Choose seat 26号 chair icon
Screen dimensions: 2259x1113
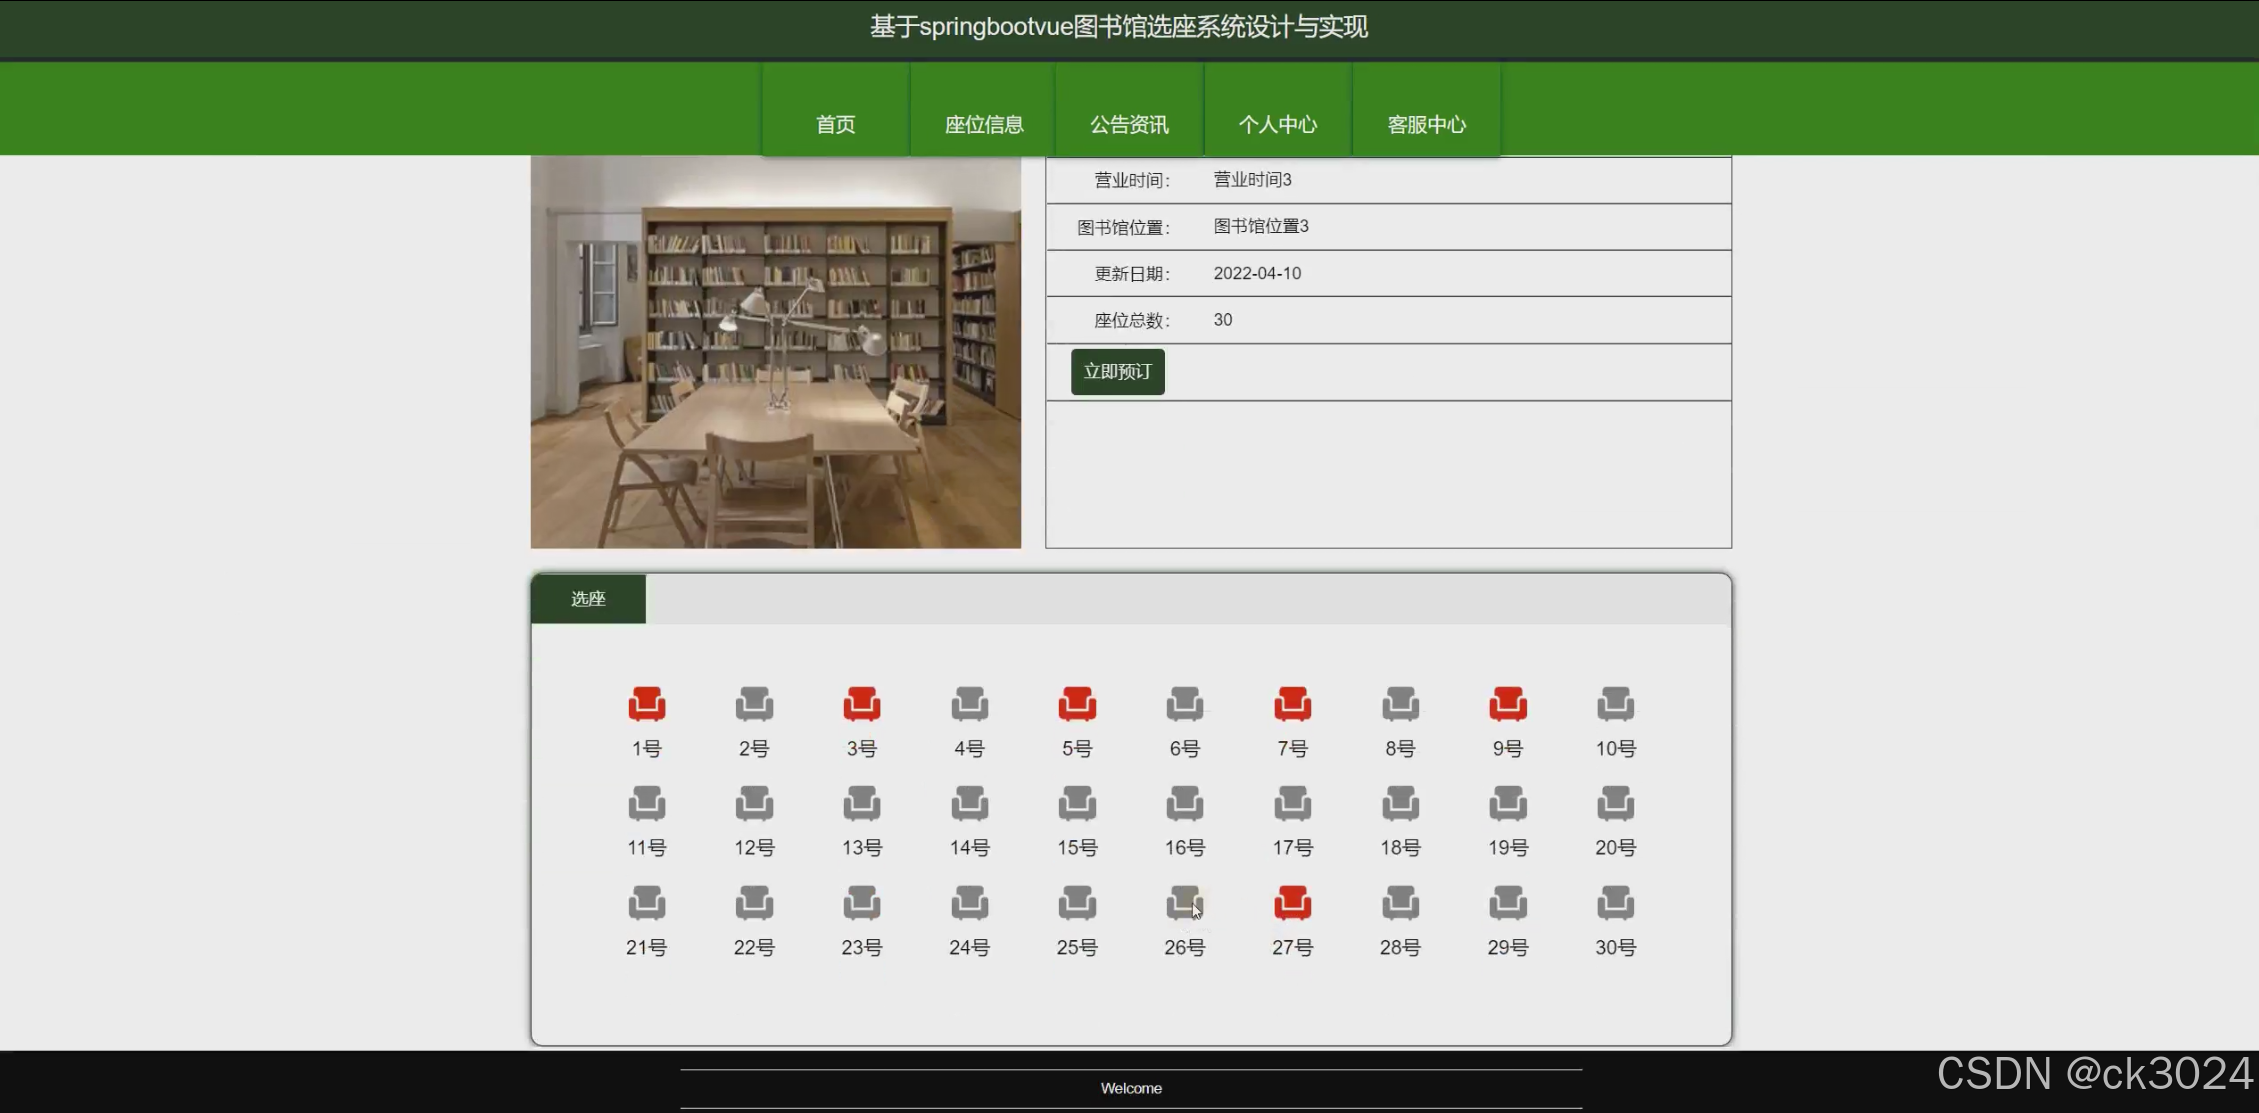(1184, 903)
